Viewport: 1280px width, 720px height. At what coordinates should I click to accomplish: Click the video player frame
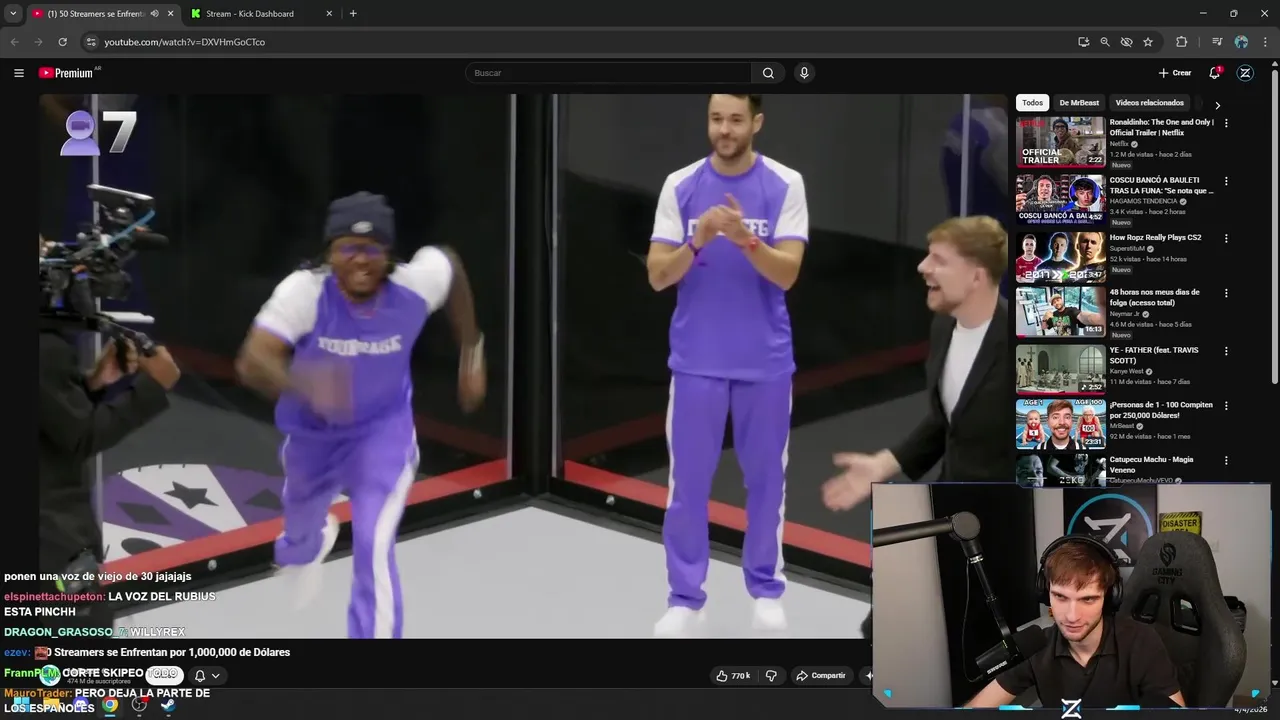523,366
